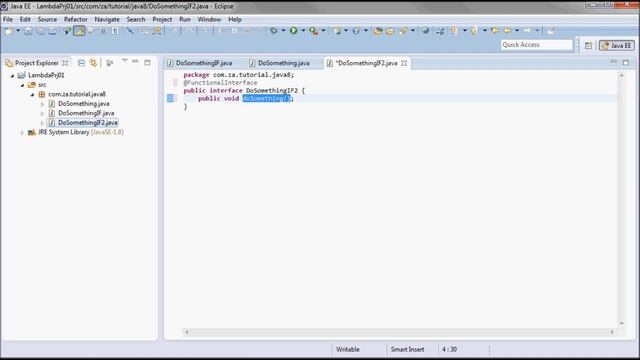Minimize the editor area
Viewport: 640px width, 360px height.
[x=613, y=62]
